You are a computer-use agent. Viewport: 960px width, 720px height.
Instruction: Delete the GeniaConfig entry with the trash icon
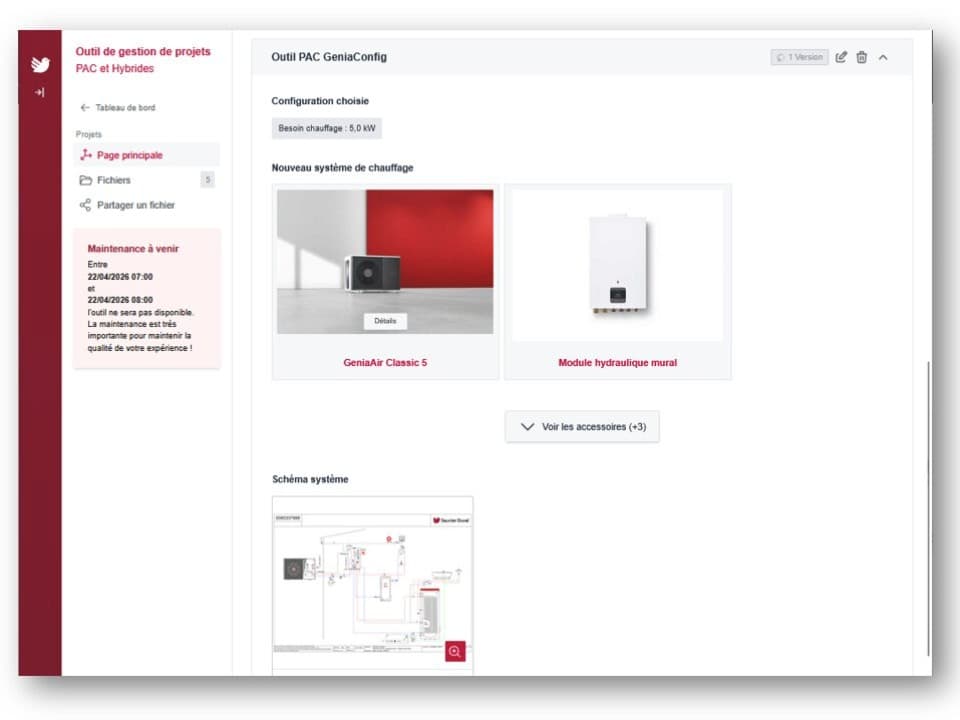861,57
